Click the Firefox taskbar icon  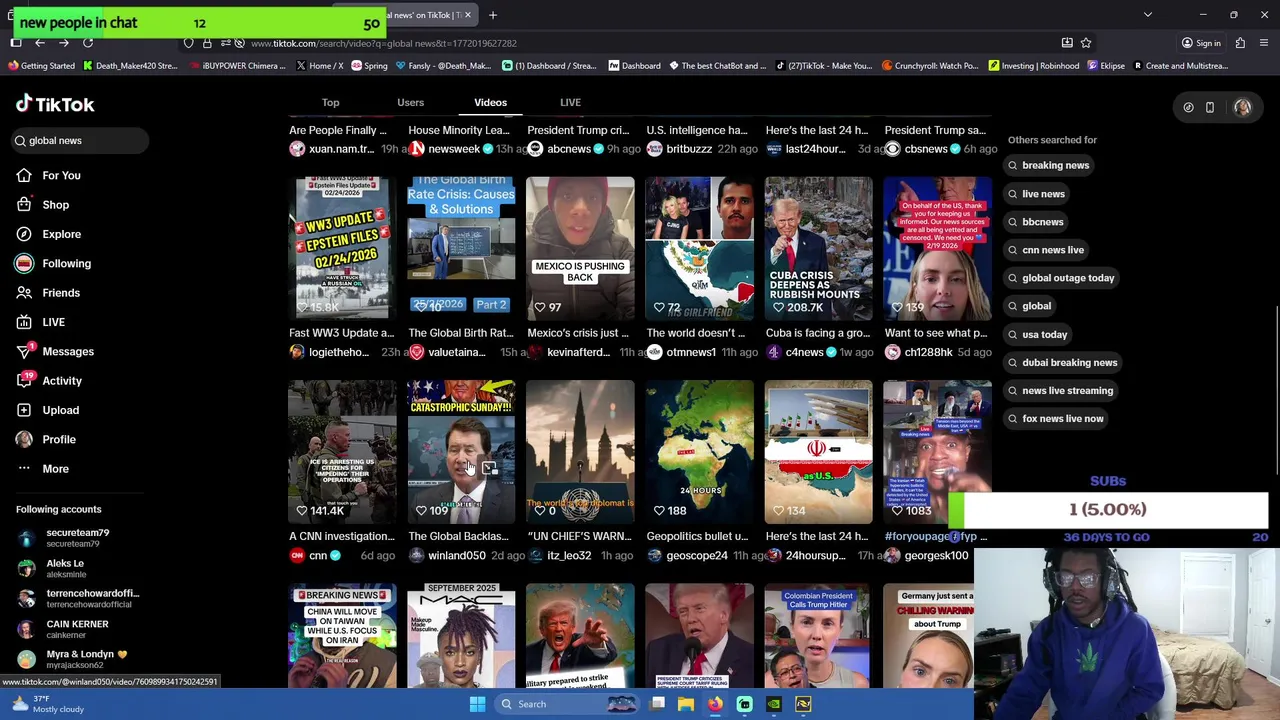coord(715,704)
